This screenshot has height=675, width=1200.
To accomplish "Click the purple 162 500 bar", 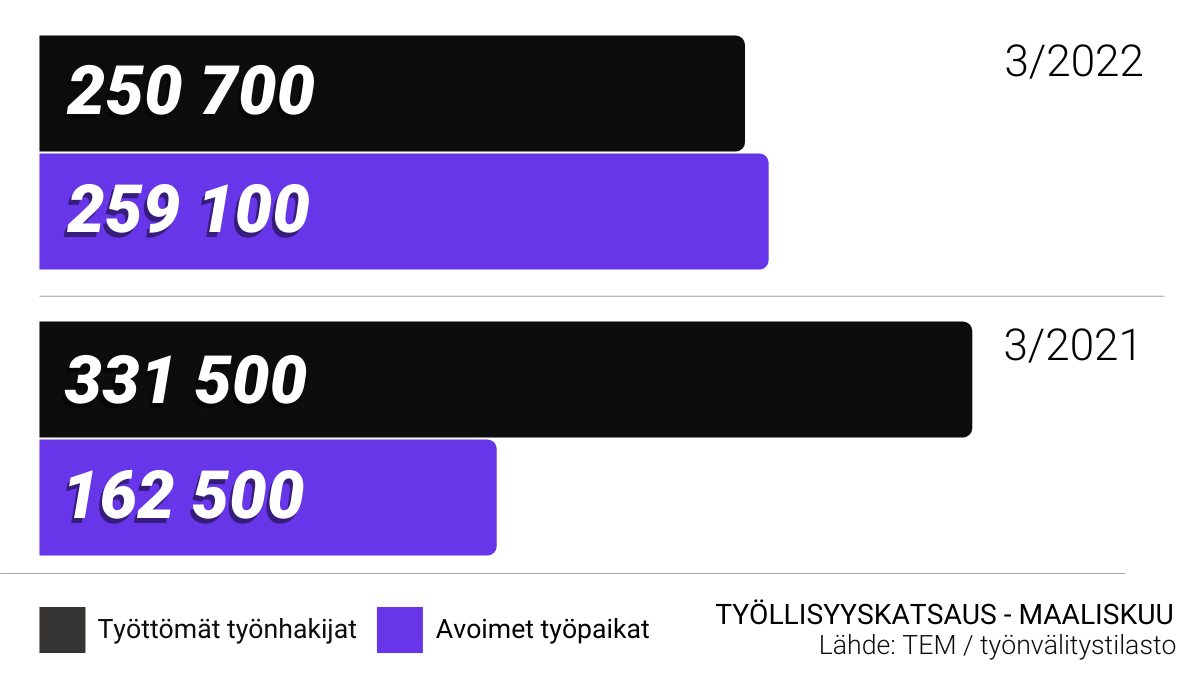I will click(x=268, y=497).
